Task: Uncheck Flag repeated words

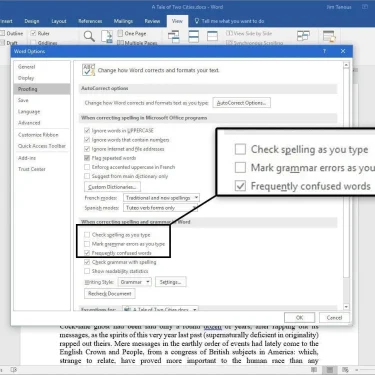Action: pos(87,158)
